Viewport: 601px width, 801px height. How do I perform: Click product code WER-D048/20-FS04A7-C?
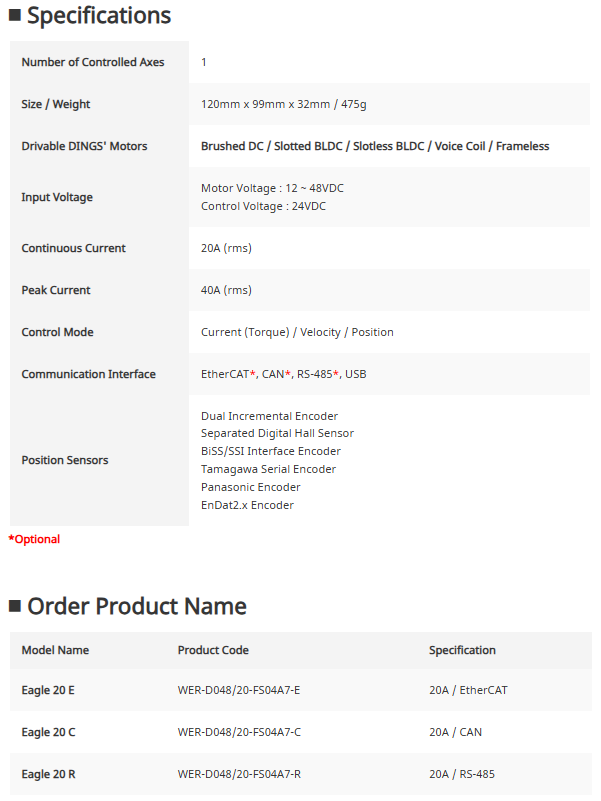239,732
